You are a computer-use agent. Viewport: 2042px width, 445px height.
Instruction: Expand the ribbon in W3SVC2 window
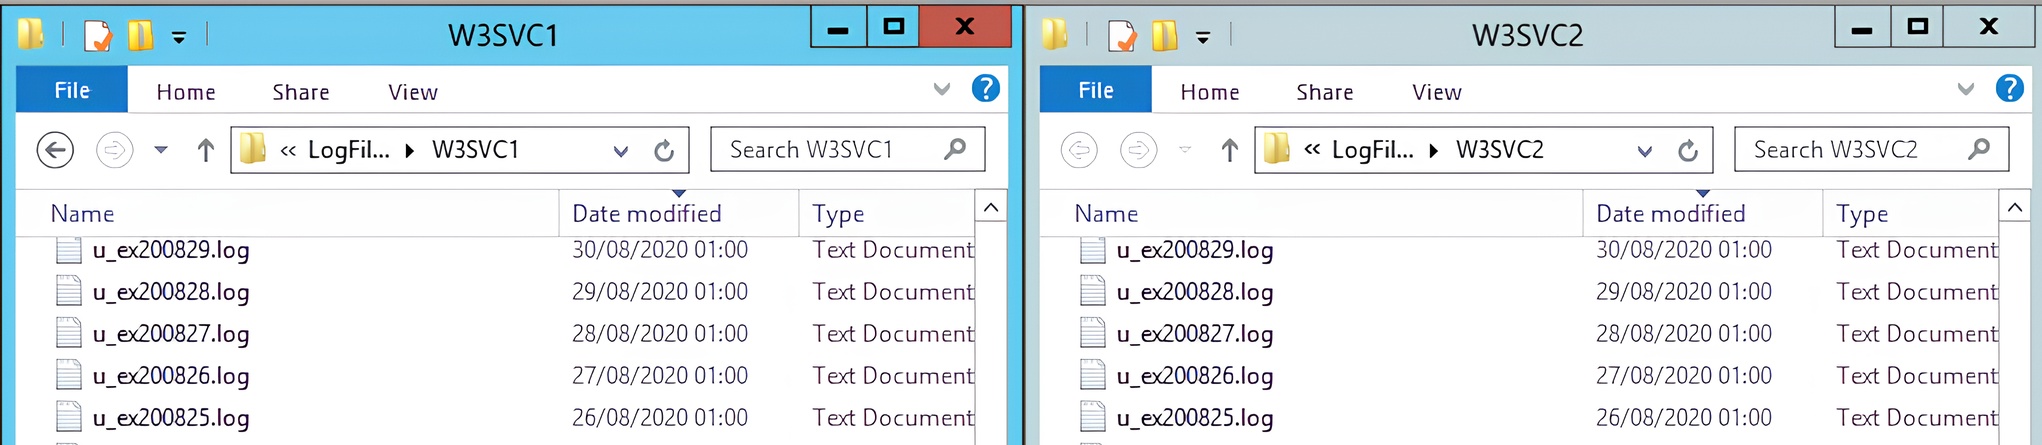(1965, 89)
